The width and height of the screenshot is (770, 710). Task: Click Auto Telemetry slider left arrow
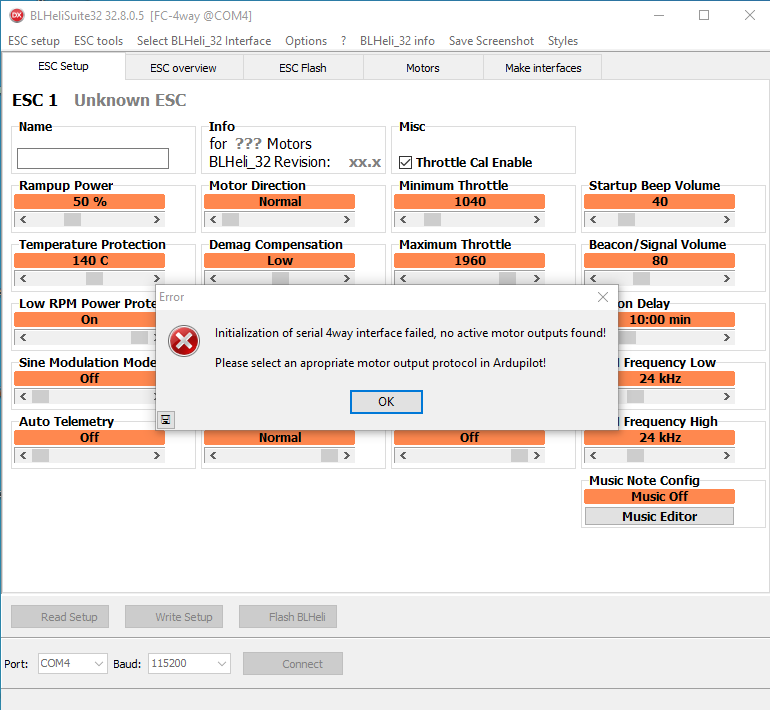pyautogui.click(x=23, y=456)
